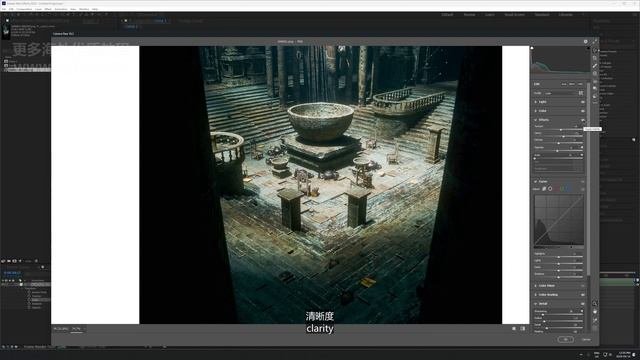This screenshot has height=360, width=640.
Task: Open the Masking tool in Camera Raw
Action: [595, 73]
